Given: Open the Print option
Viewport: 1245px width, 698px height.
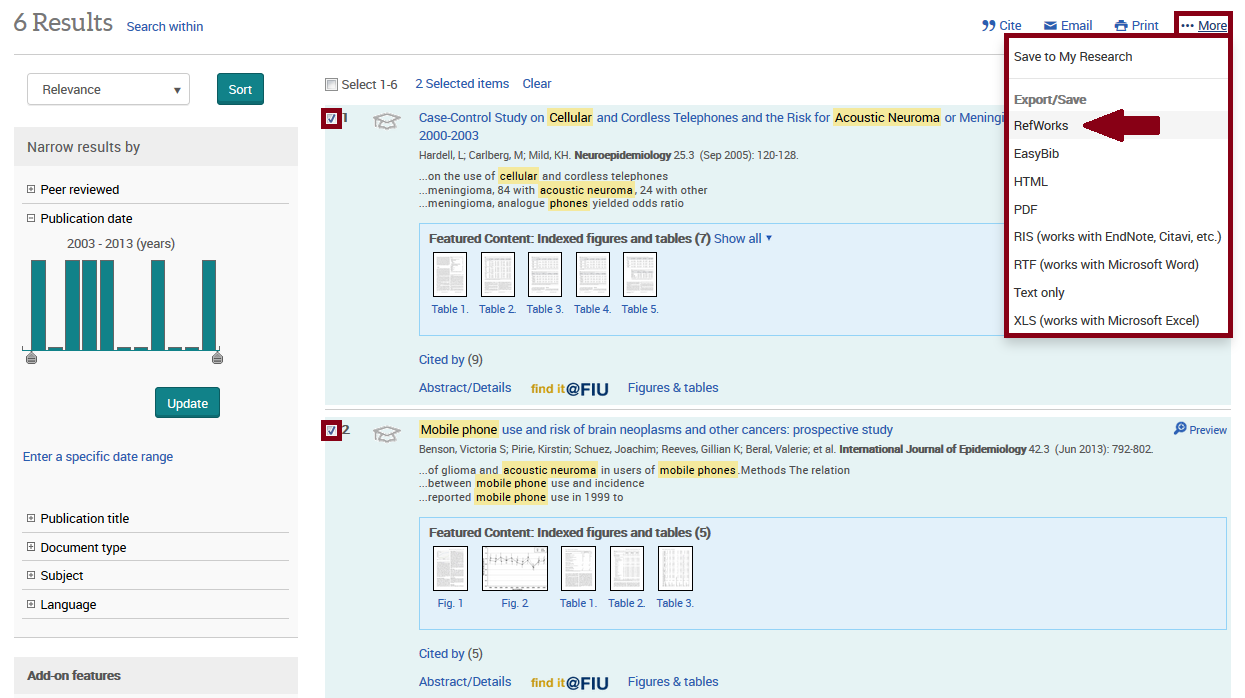Looking at the screenshot, I should [x=1136, y=25].
